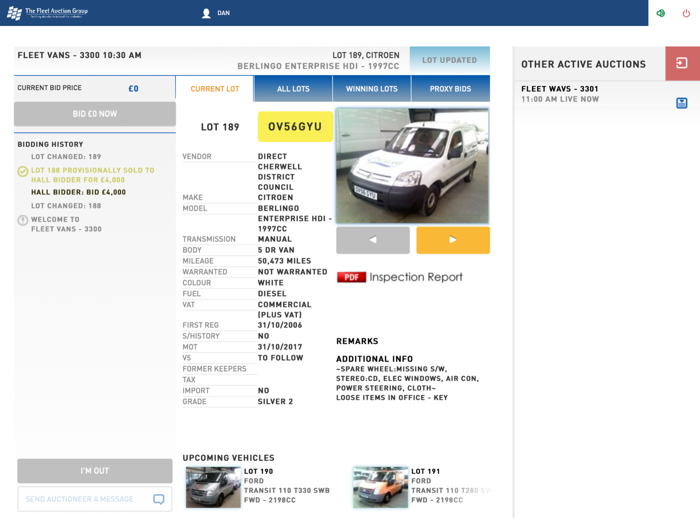
Task: Click the Lot Updated status badge
Action: click(x=450, y=60)
